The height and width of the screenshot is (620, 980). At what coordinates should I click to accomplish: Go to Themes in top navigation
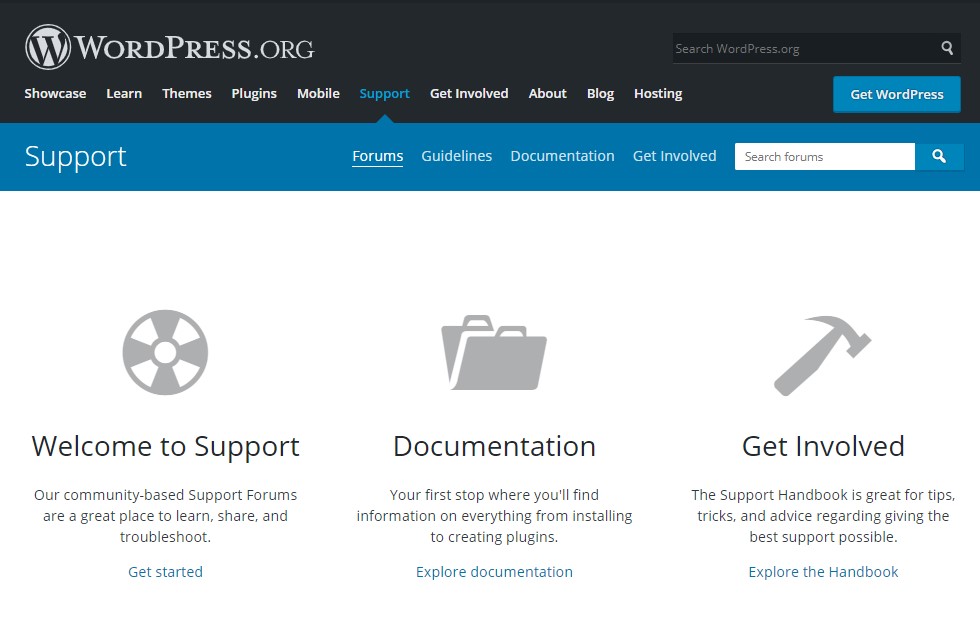(x=187, y=94)
